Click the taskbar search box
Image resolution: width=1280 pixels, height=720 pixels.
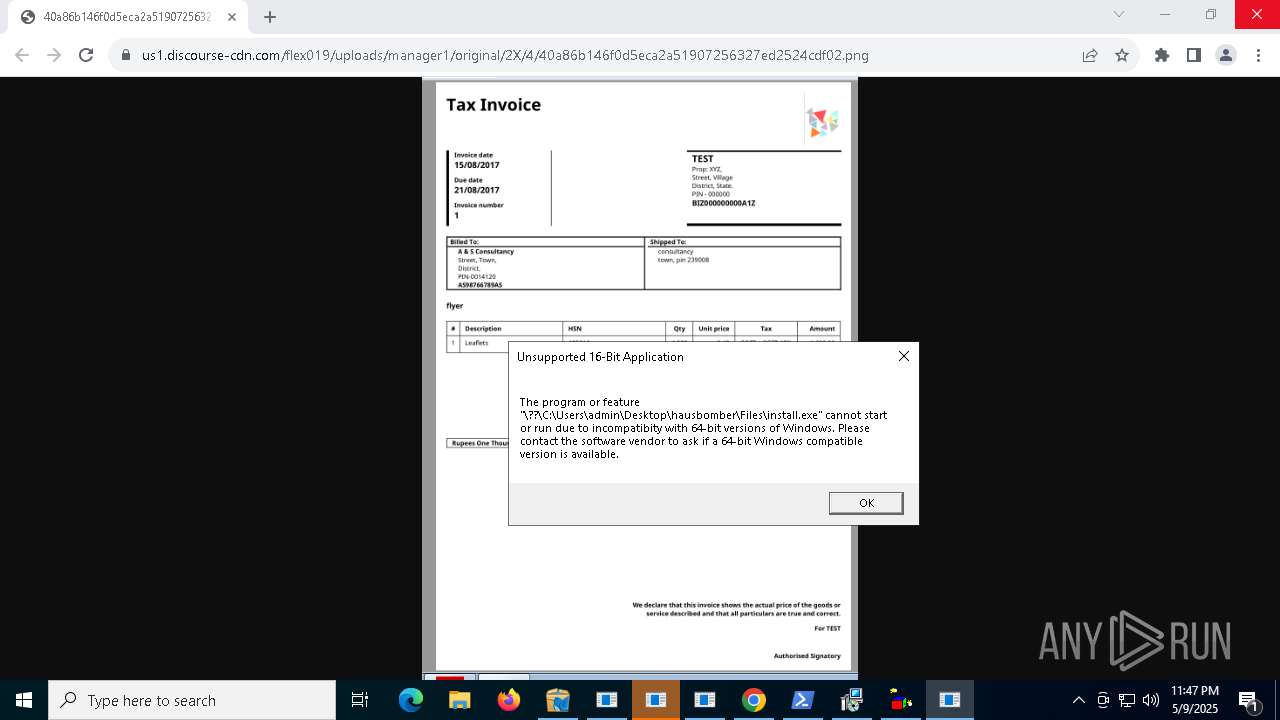tap(192, 700)
